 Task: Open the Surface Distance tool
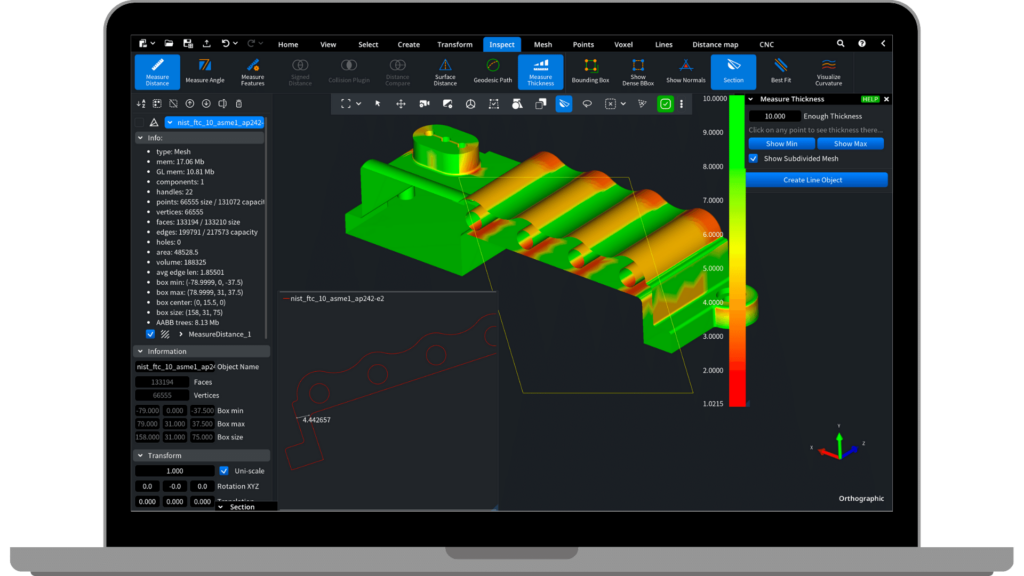click(x=445, y=71)
